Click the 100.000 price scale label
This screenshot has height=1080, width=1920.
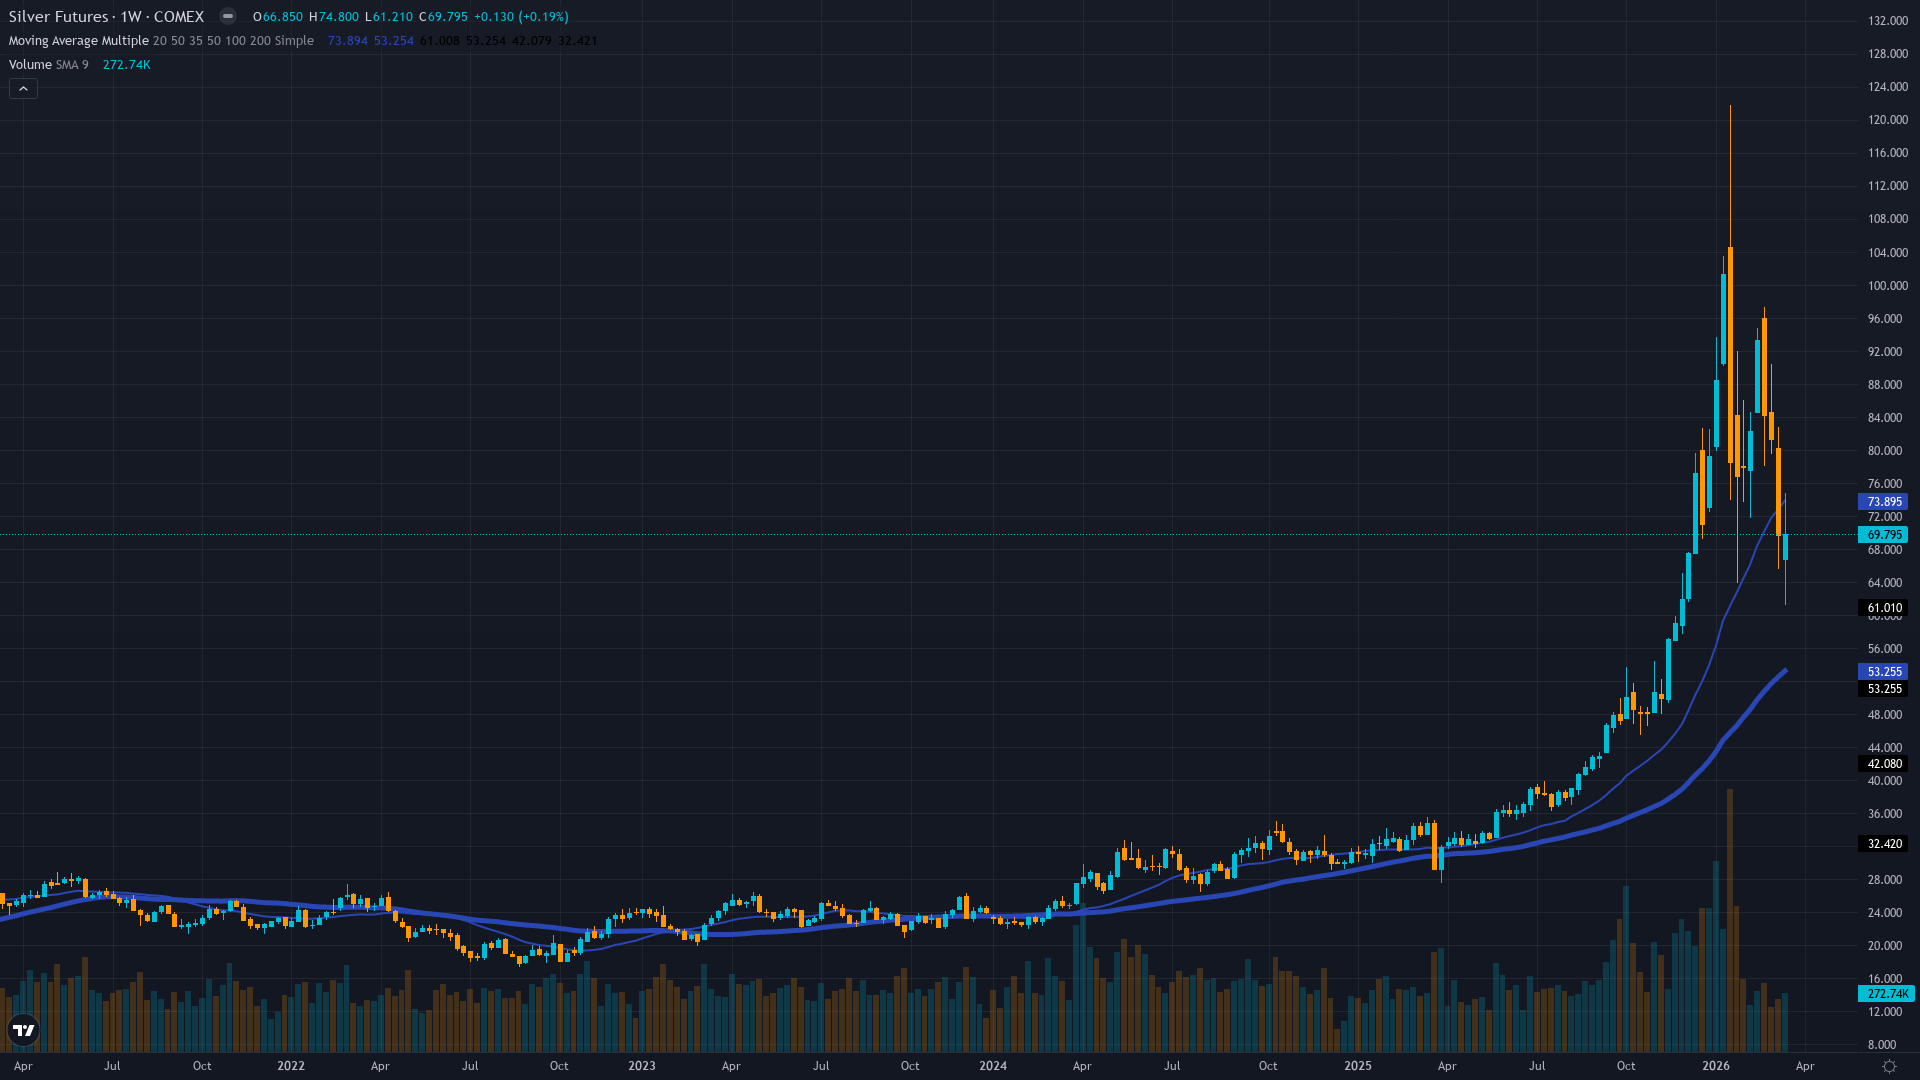click(x=1888, y=286)
